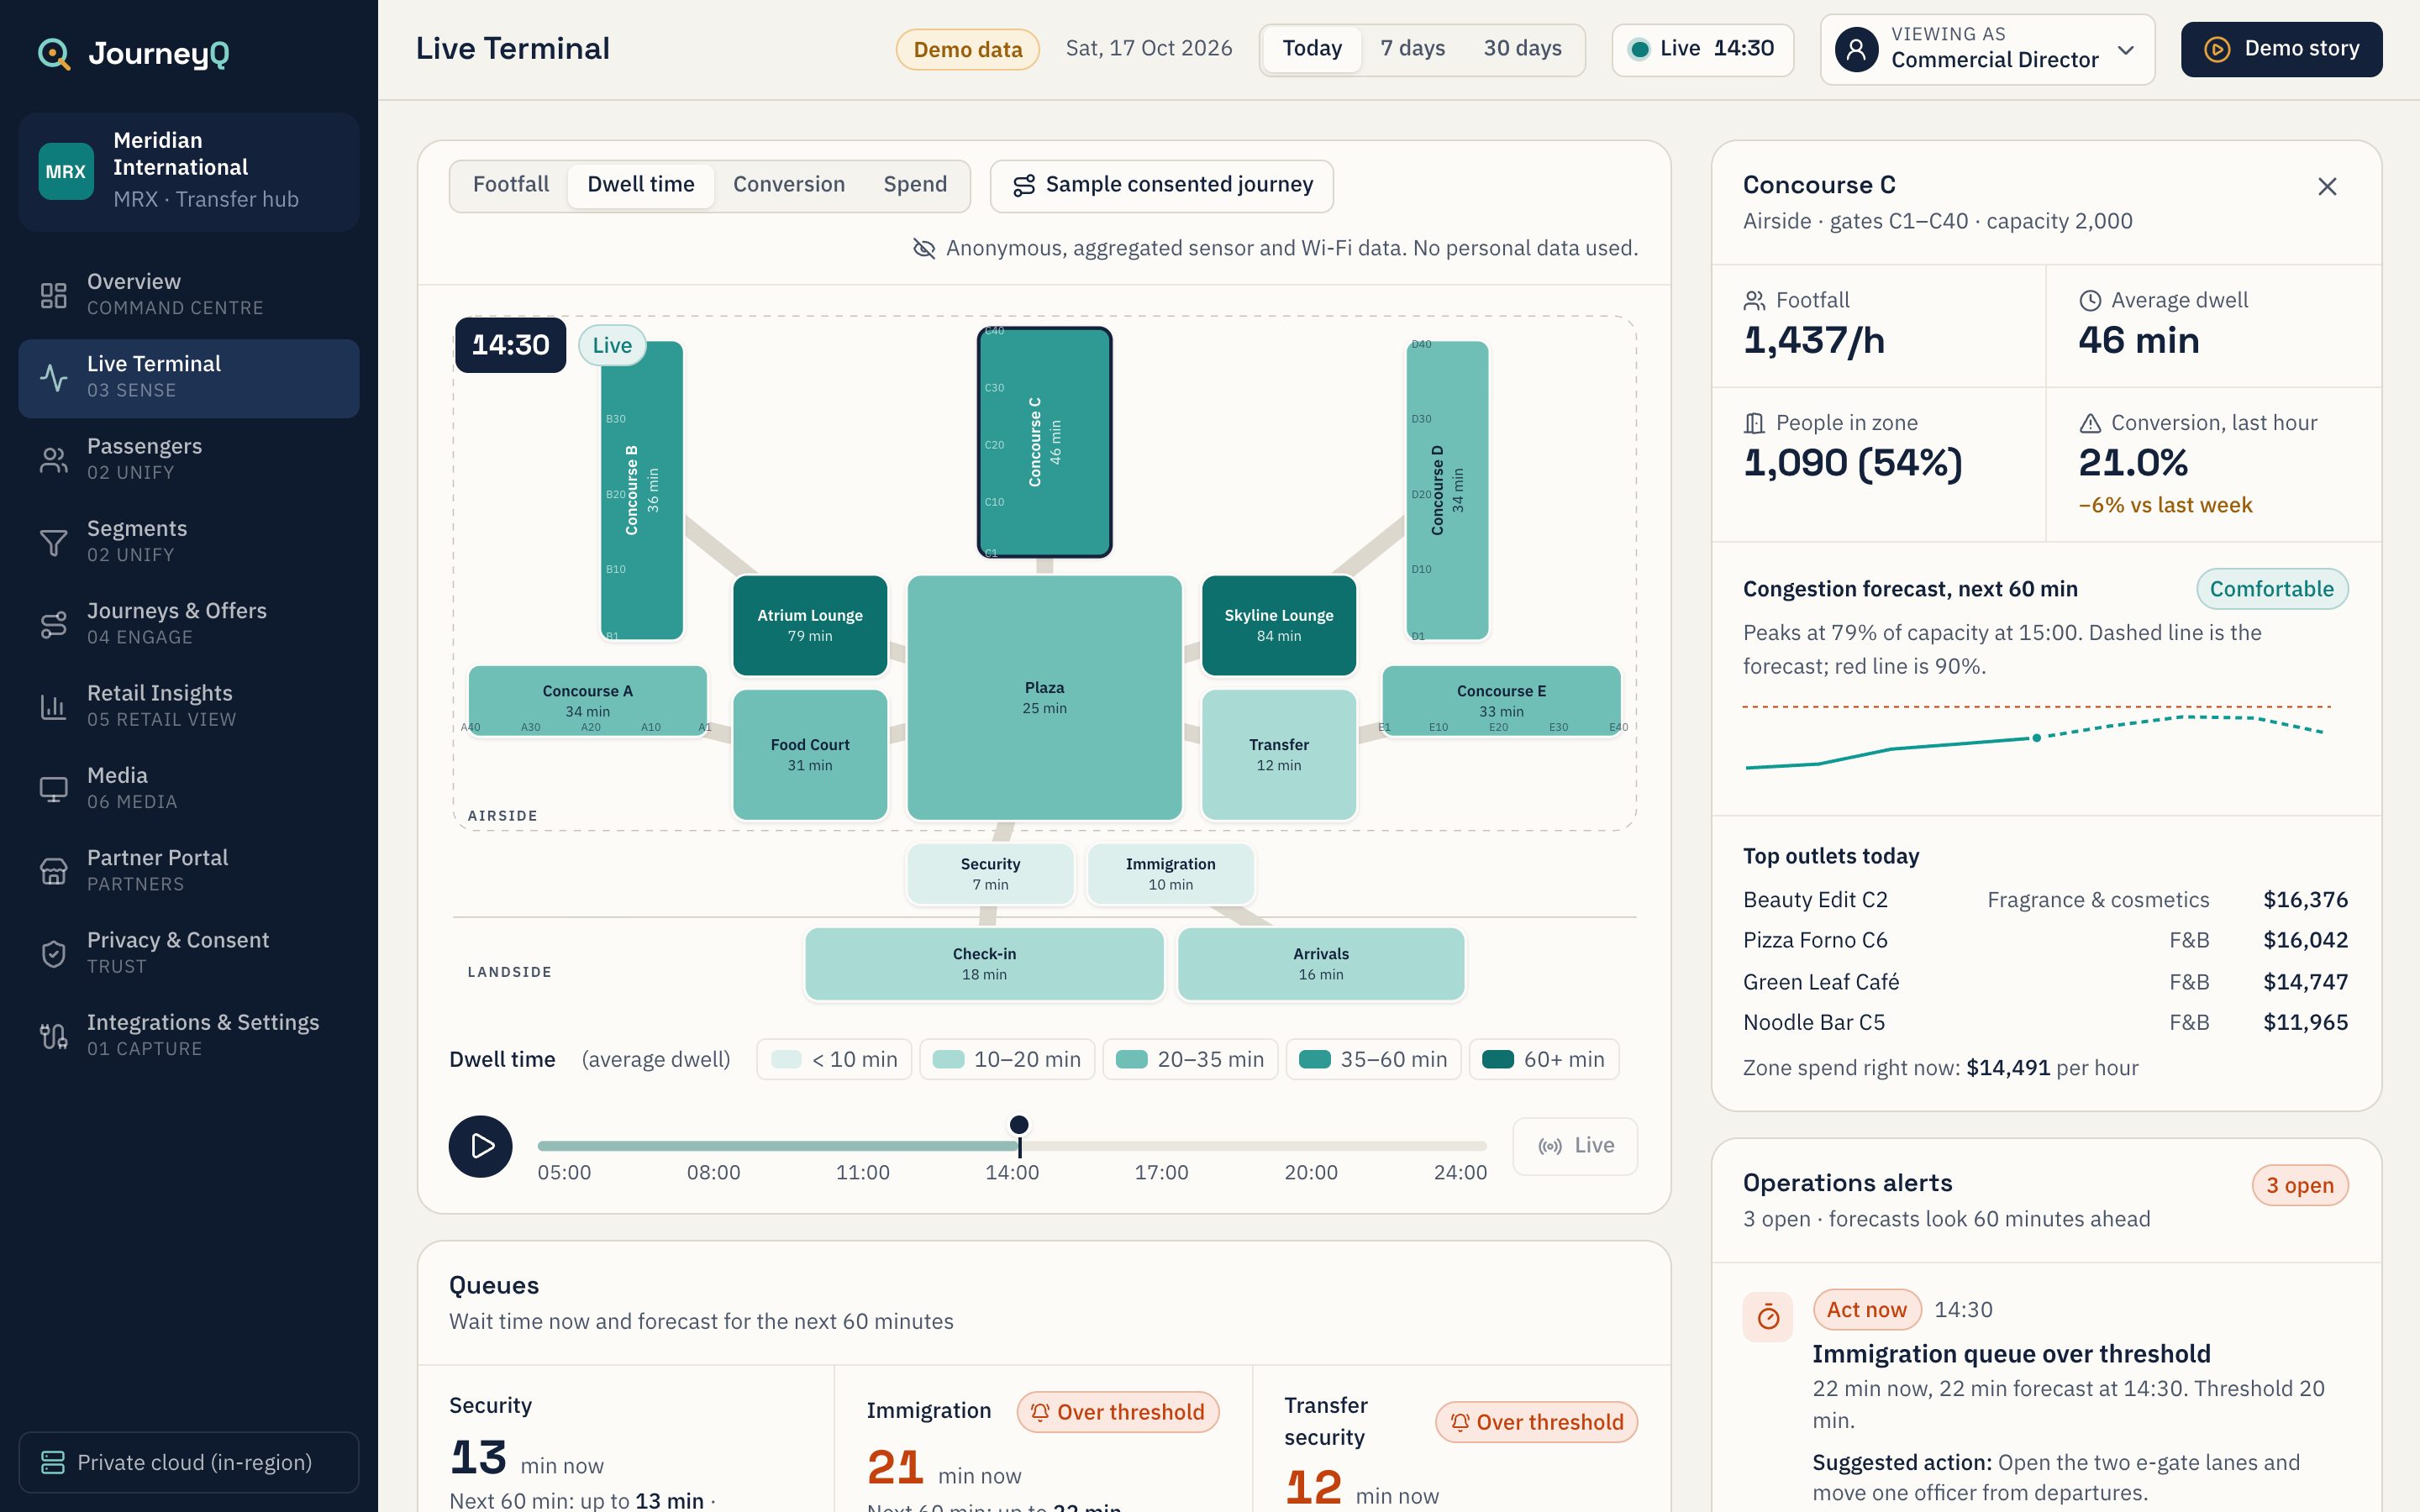Viewport: 2420px width, 1512px height.
Task: Click the Private cloud server icon
Action: pos(53,1462)
